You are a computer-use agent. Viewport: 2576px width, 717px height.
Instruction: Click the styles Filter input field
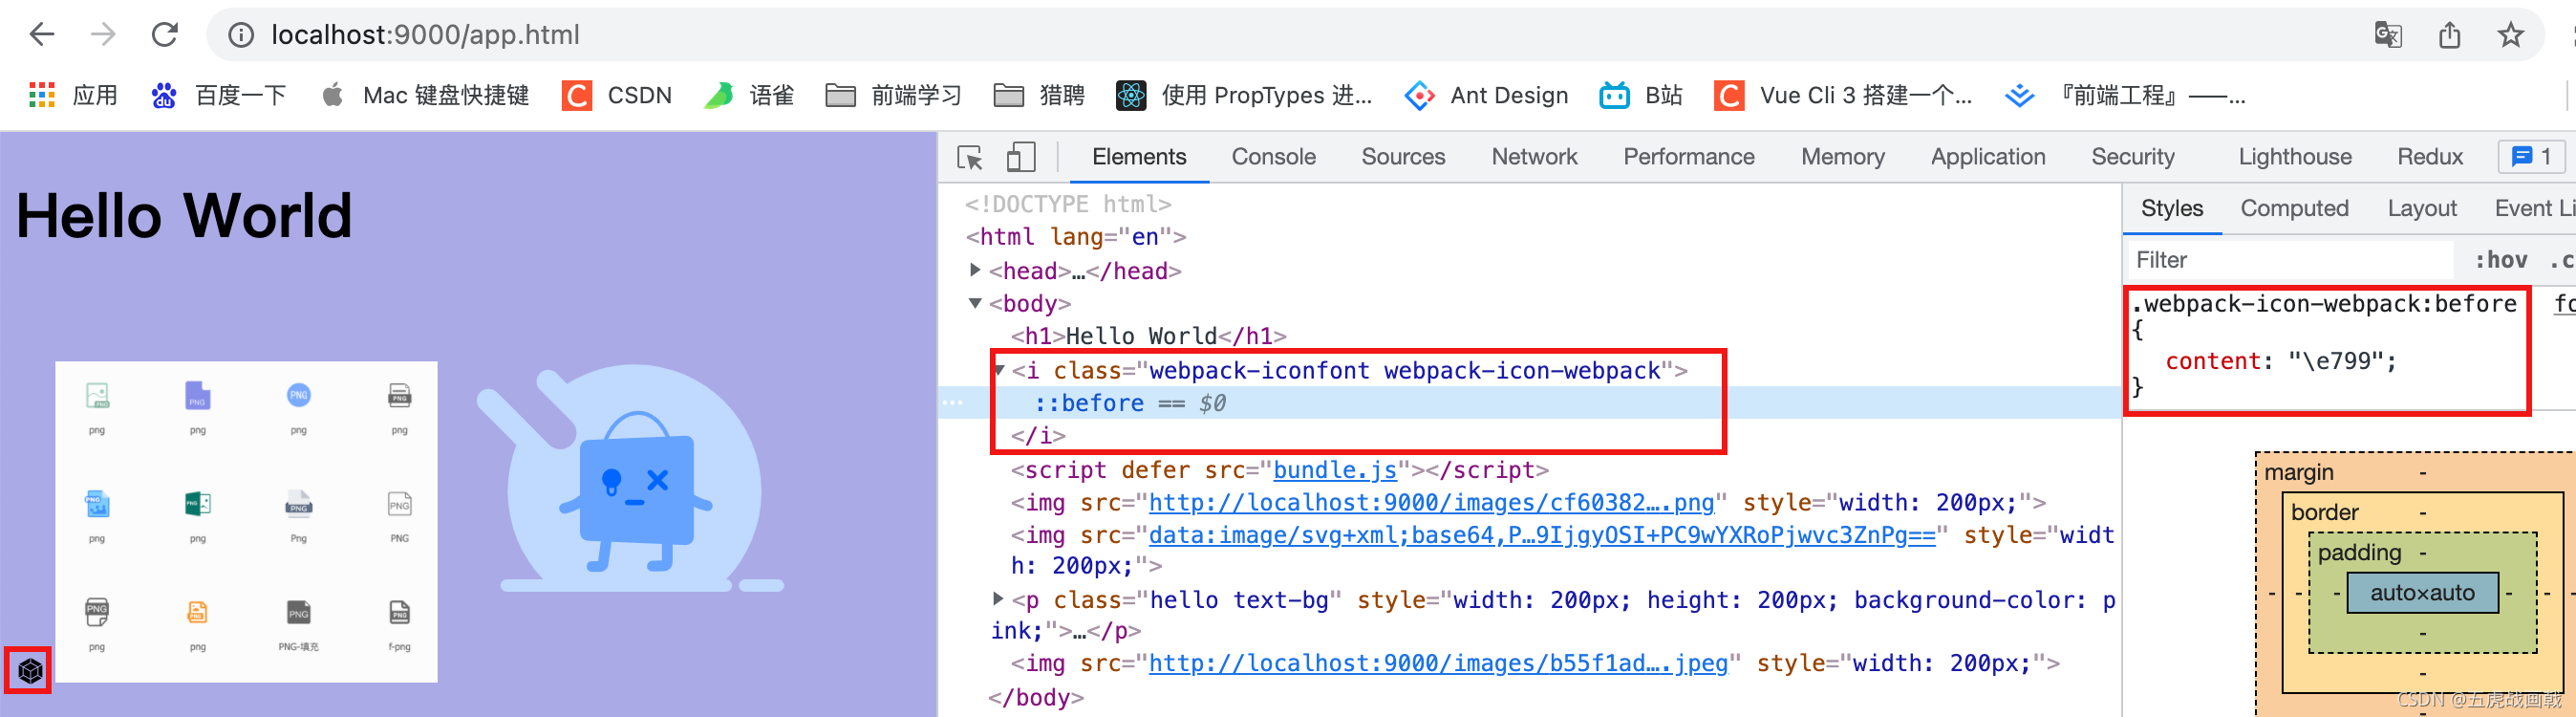pos(2290,260)
